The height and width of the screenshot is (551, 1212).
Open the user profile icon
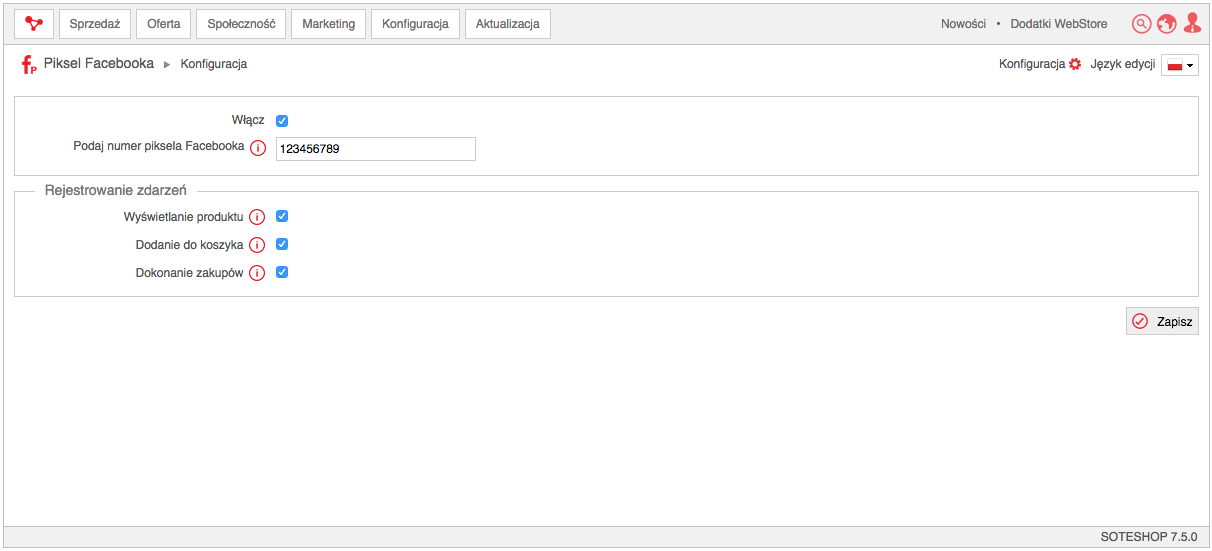click(1192, 24)
